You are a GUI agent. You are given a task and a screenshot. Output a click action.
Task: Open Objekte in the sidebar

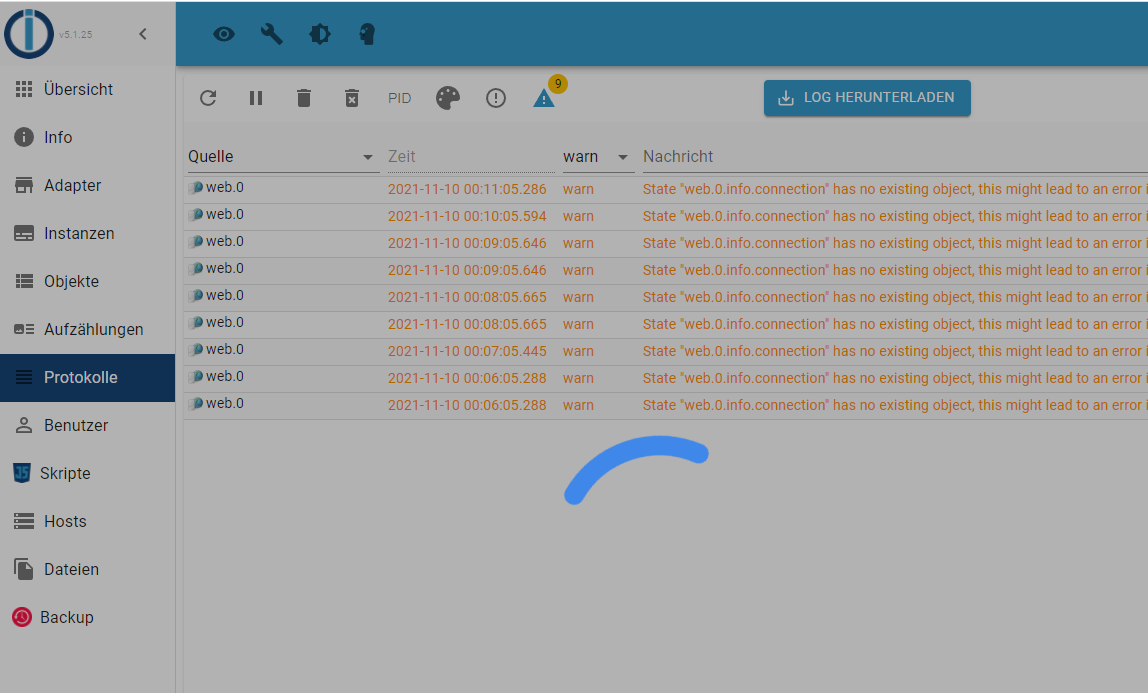pyautogui.click(x=88, y=281)
